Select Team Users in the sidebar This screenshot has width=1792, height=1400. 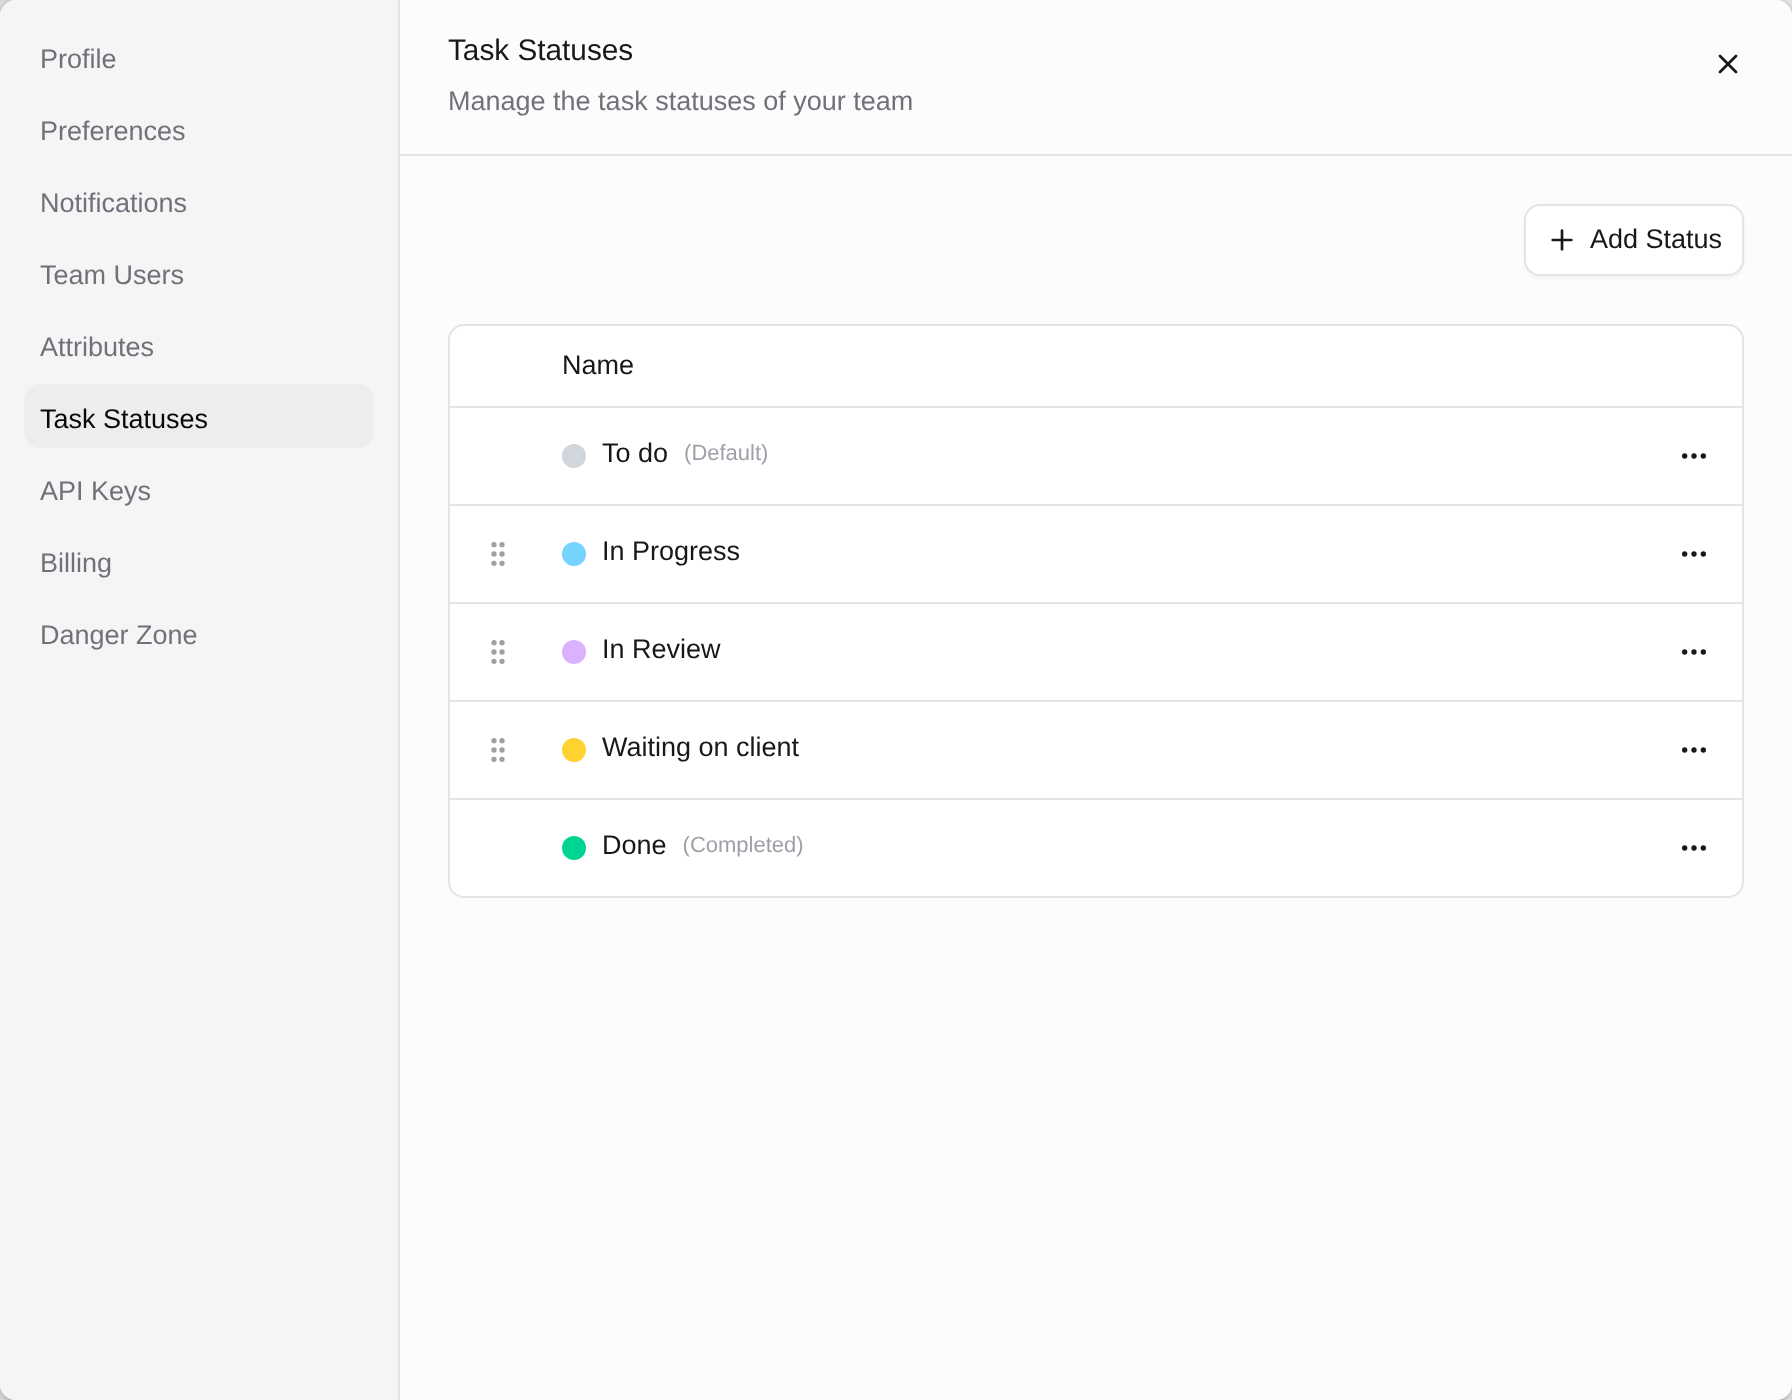coord(199,275)
